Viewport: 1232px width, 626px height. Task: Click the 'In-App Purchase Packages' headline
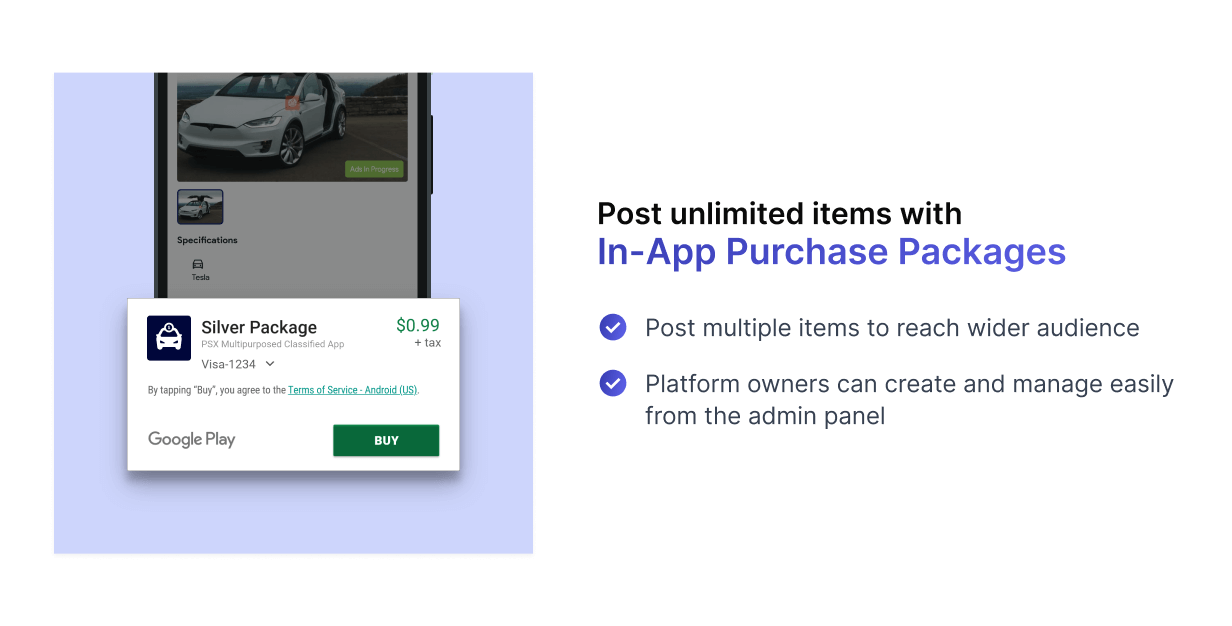point(831,252)
